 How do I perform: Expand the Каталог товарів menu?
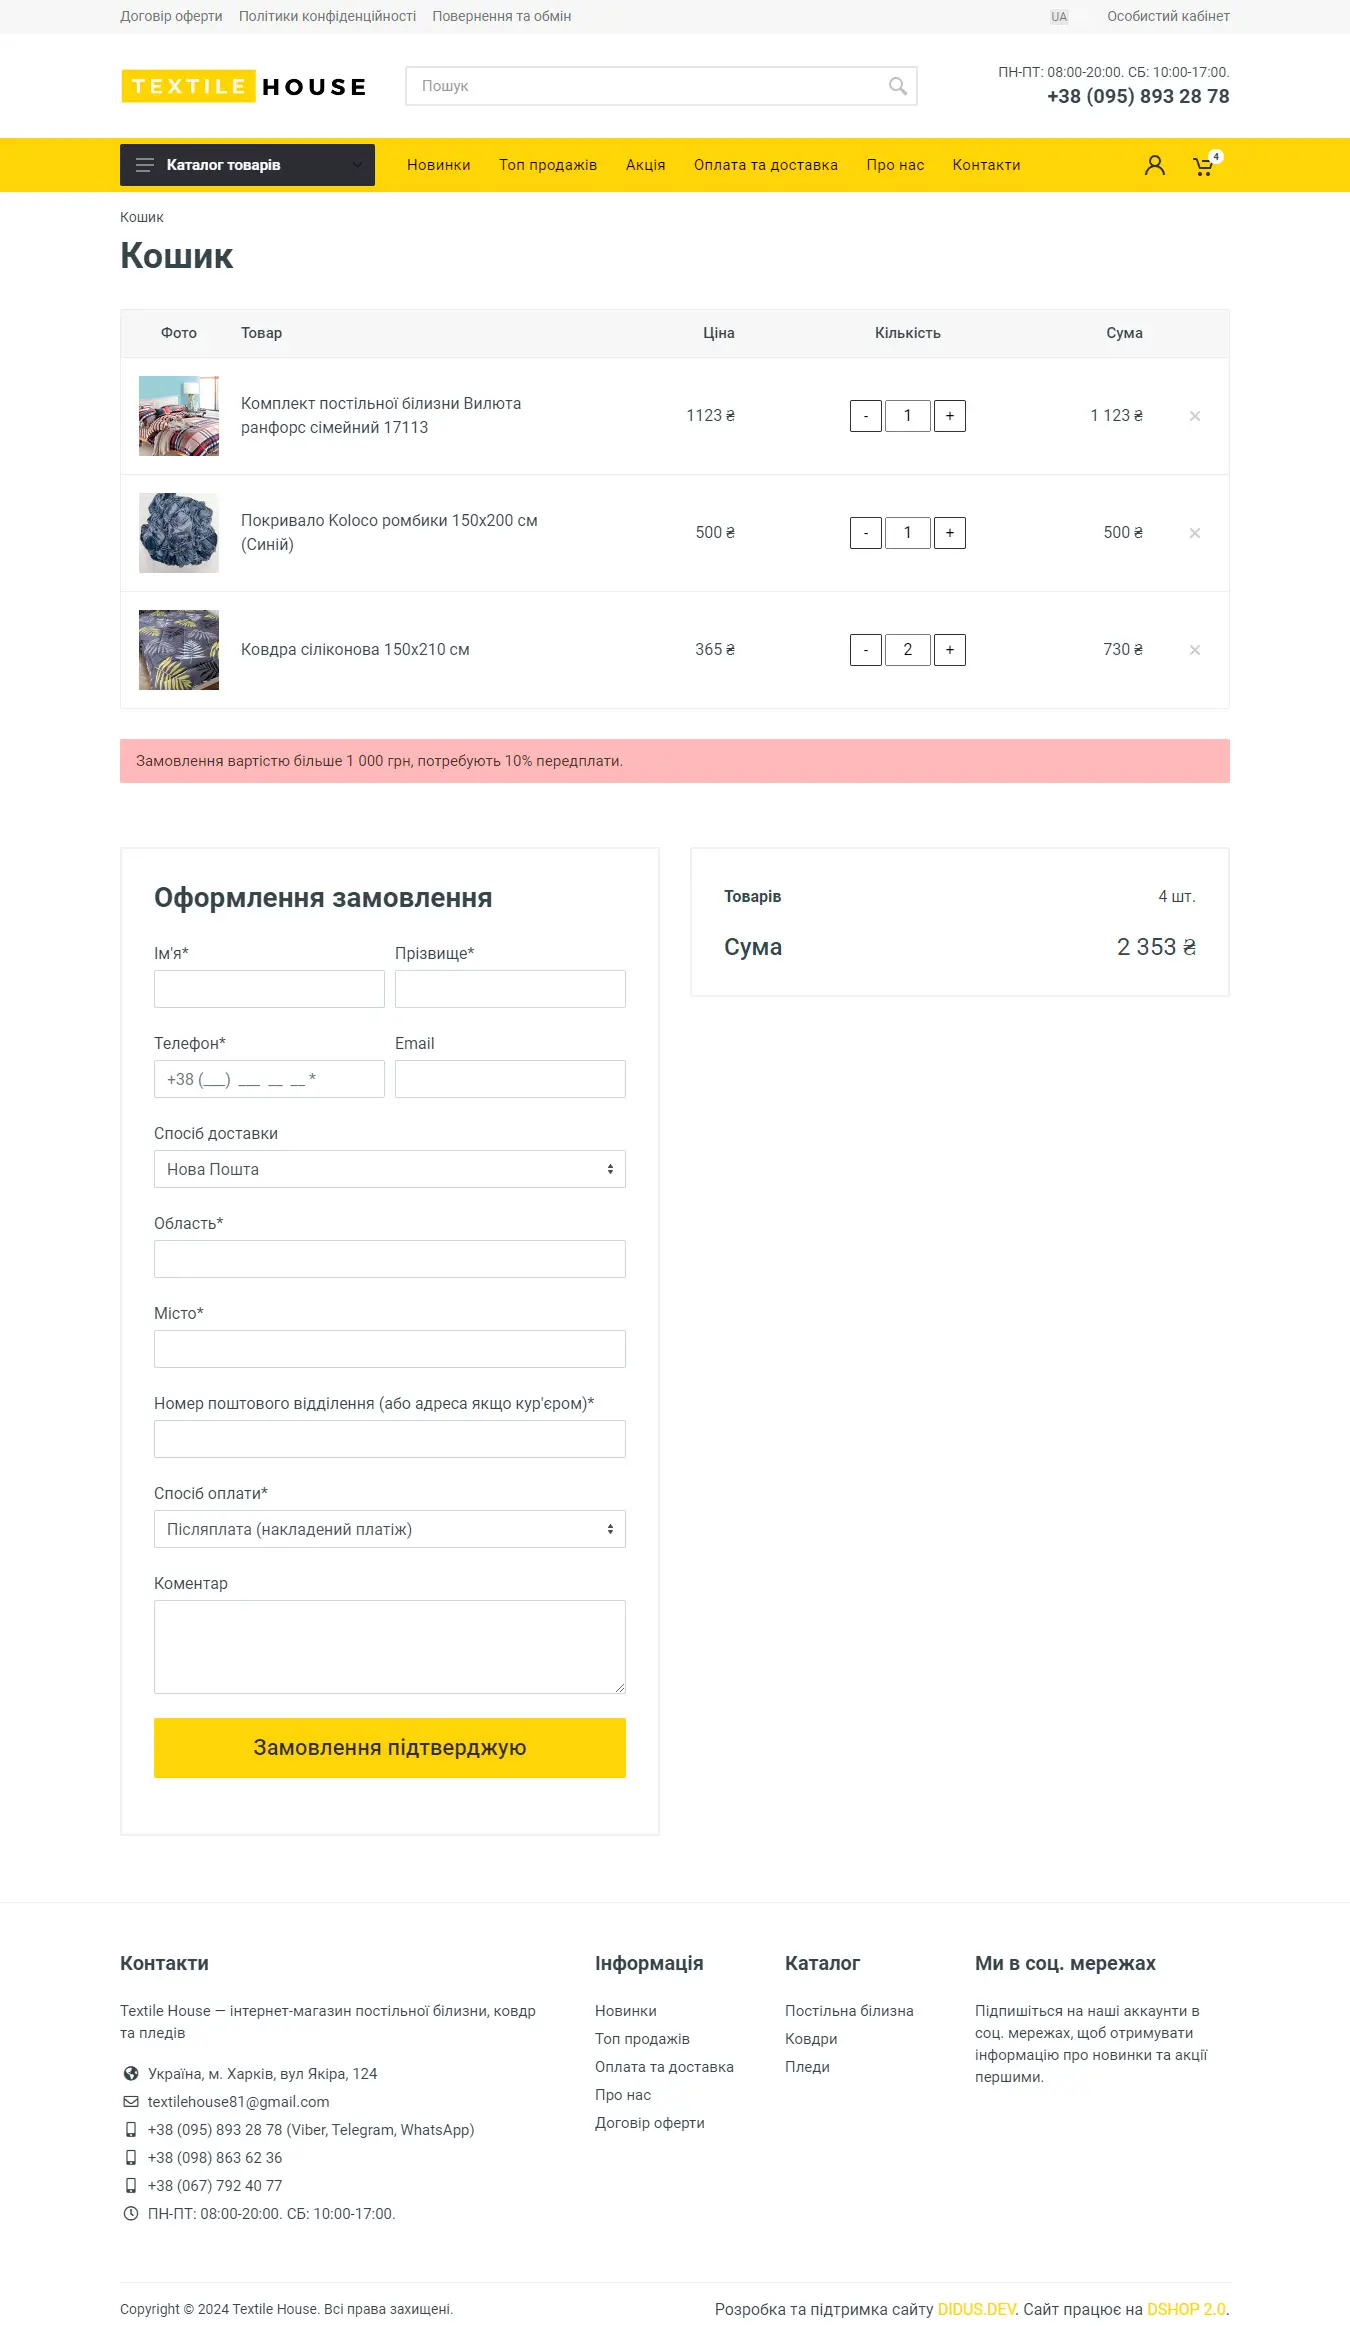point(247,165)
